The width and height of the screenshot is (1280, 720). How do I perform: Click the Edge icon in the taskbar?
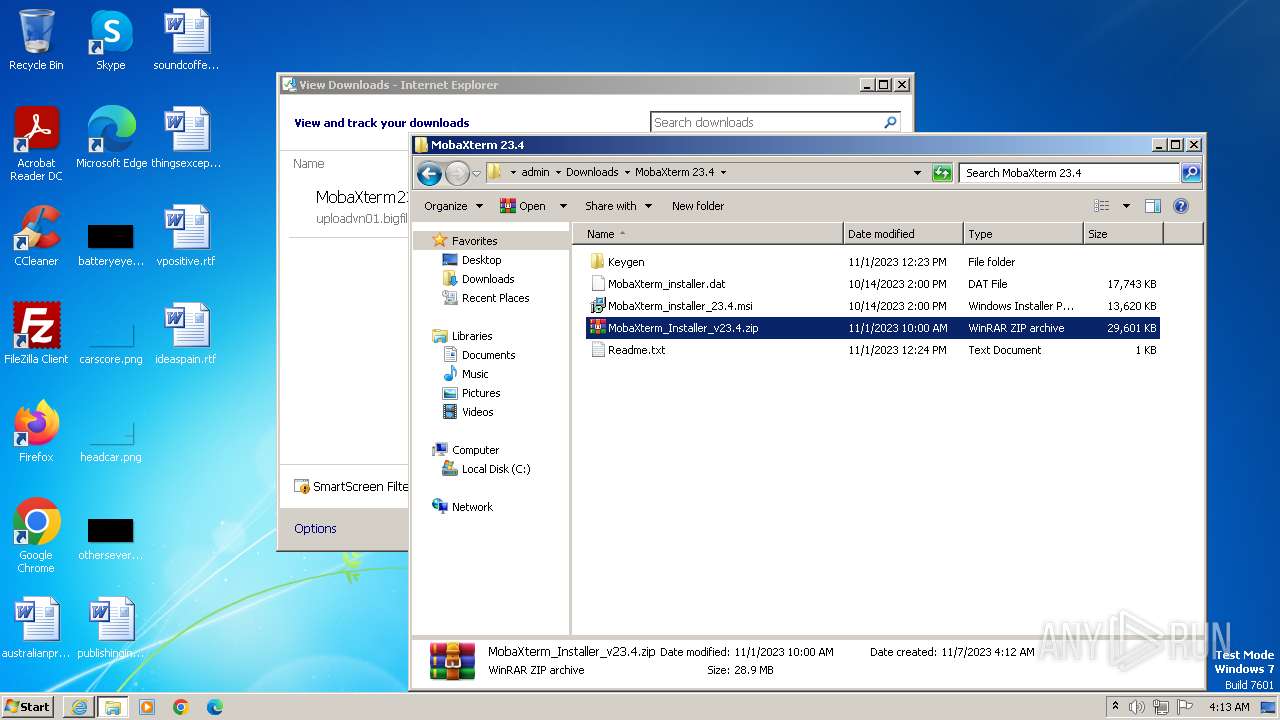(x=214, y=707)
